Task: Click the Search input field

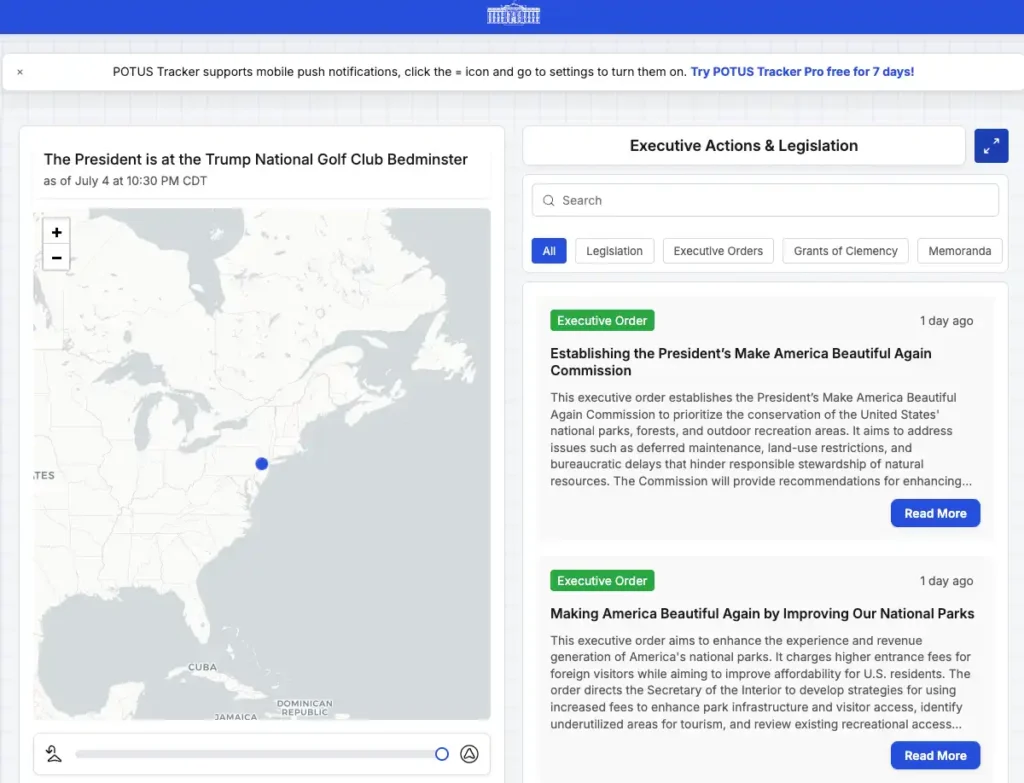Action: pos(765,200)
